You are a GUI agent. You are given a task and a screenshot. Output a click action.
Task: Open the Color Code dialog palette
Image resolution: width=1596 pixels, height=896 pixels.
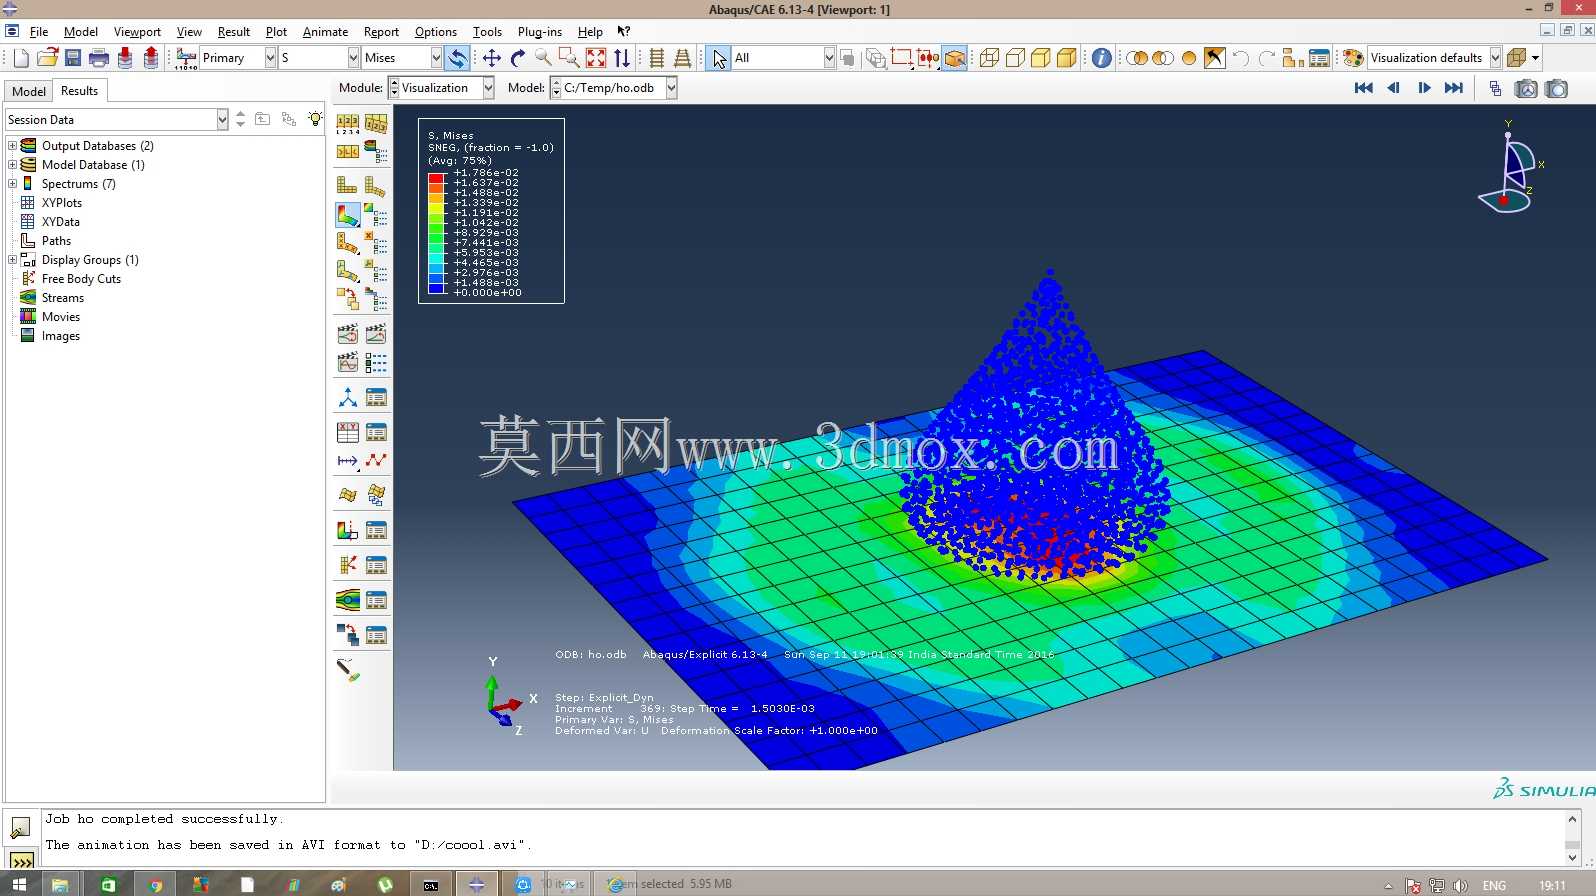1353,58
